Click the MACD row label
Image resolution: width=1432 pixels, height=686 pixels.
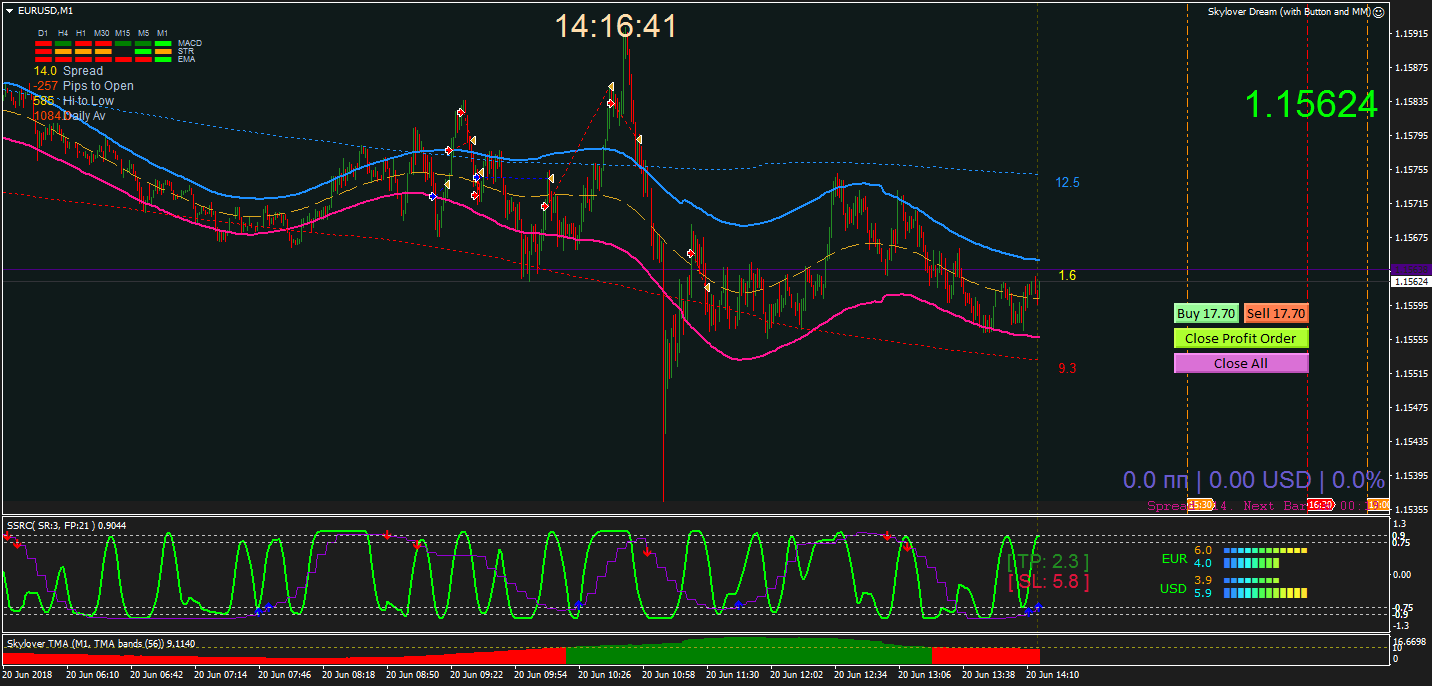pos(190,43)
